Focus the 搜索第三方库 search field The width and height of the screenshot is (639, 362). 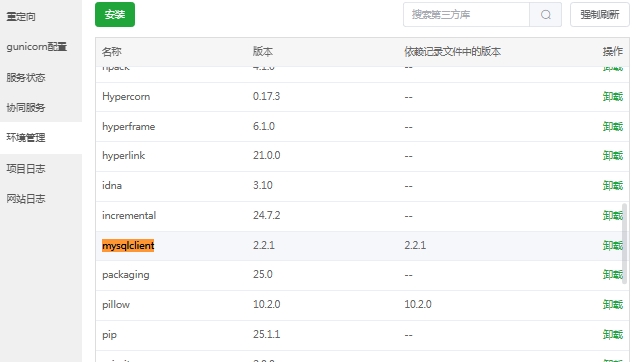tap(466, 15)
